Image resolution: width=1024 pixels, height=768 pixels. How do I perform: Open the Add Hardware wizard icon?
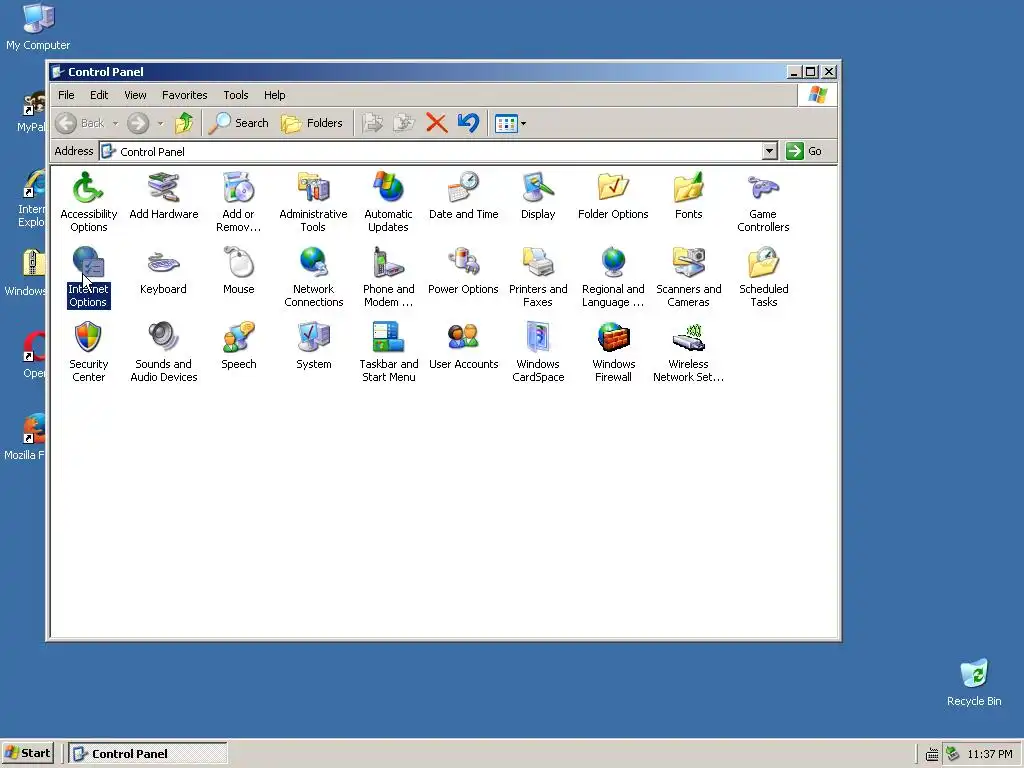pyautogui.click(x=163, y=195)
